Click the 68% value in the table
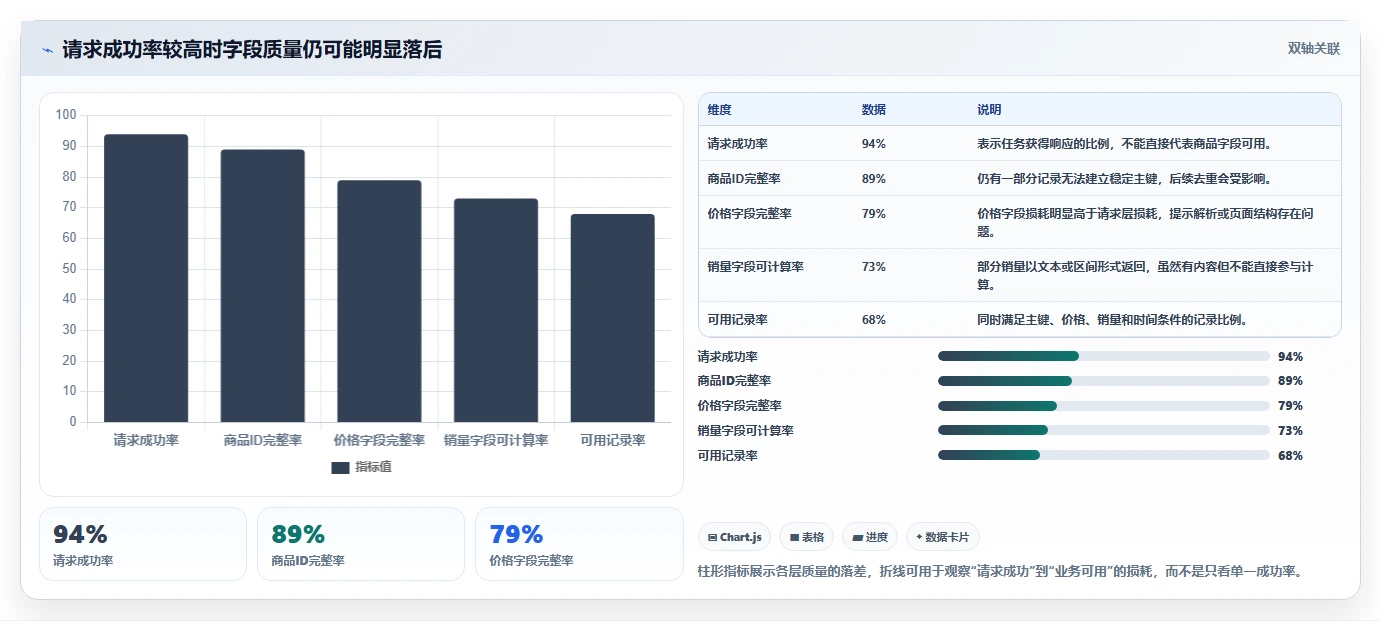 pyautogui.click(x=873, y=320)
